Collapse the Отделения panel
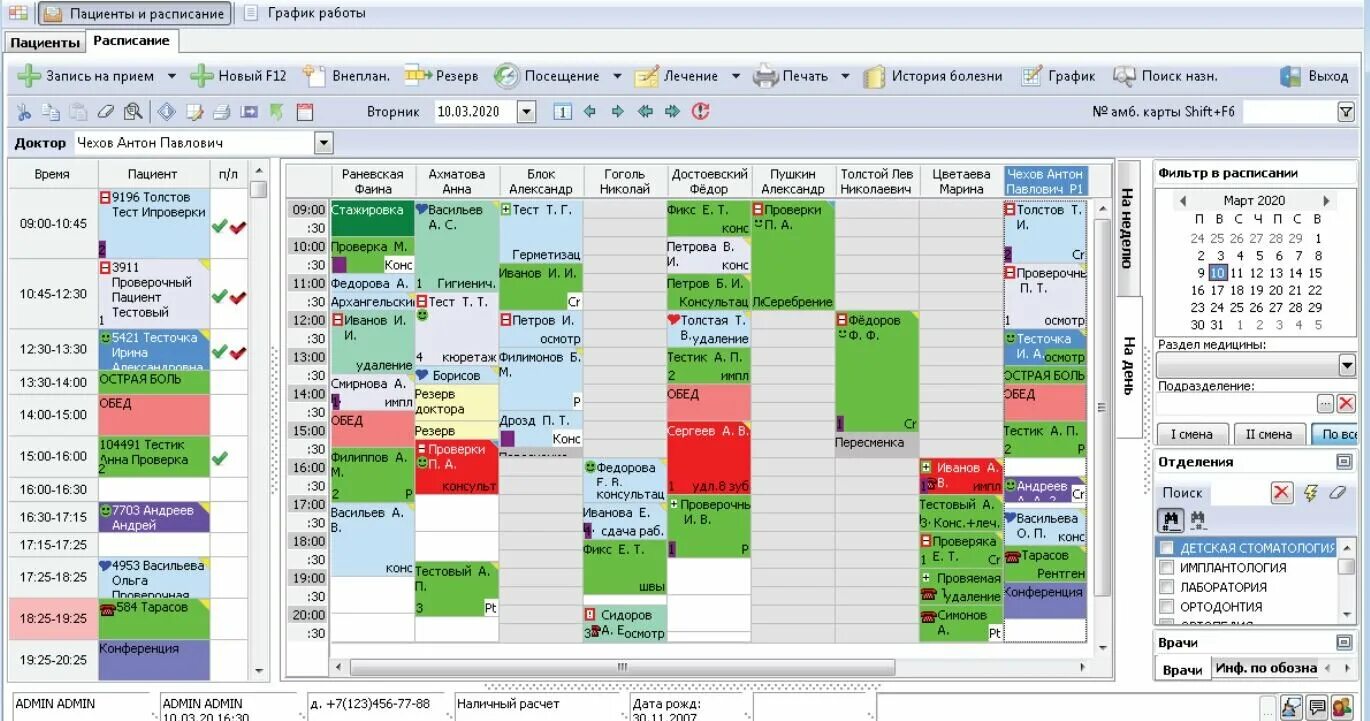 click(x=1344, y=462)
